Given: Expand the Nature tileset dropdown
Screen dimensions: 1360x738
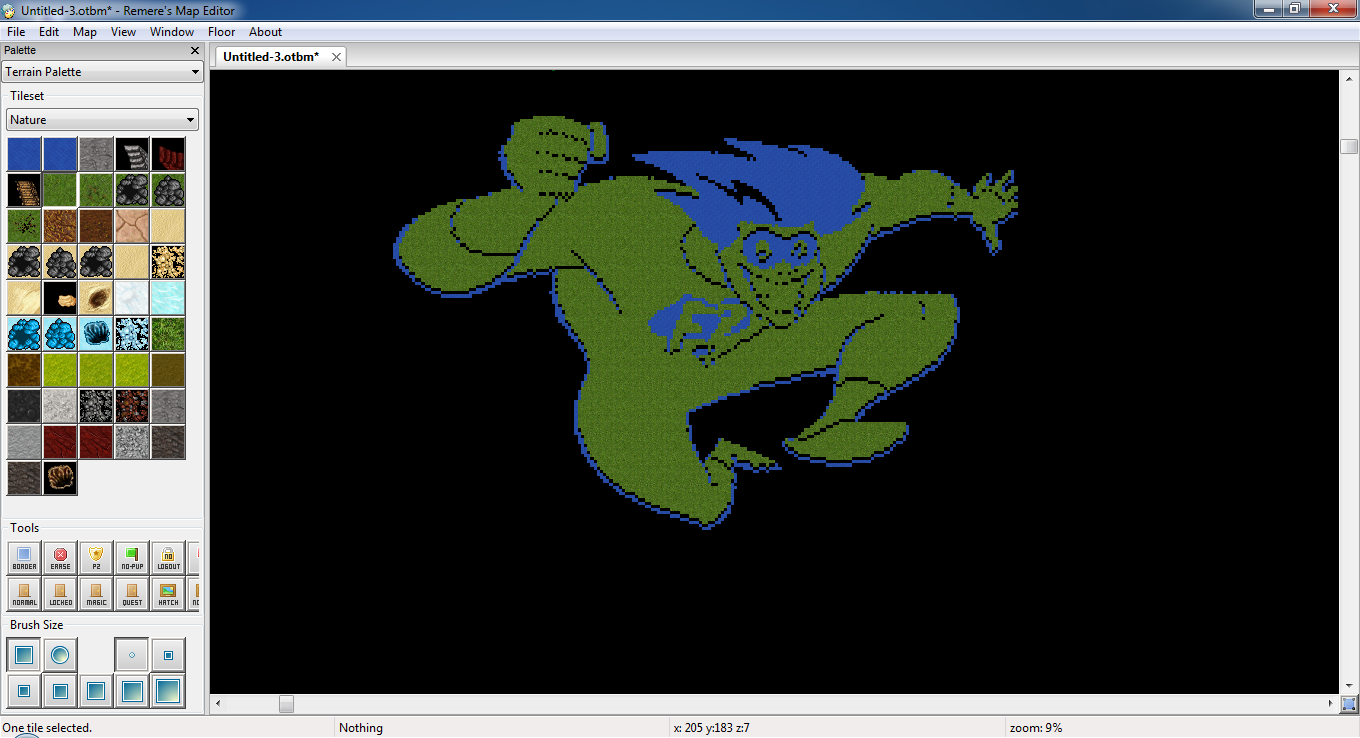Looking at the screenshot, I should 102,120.
